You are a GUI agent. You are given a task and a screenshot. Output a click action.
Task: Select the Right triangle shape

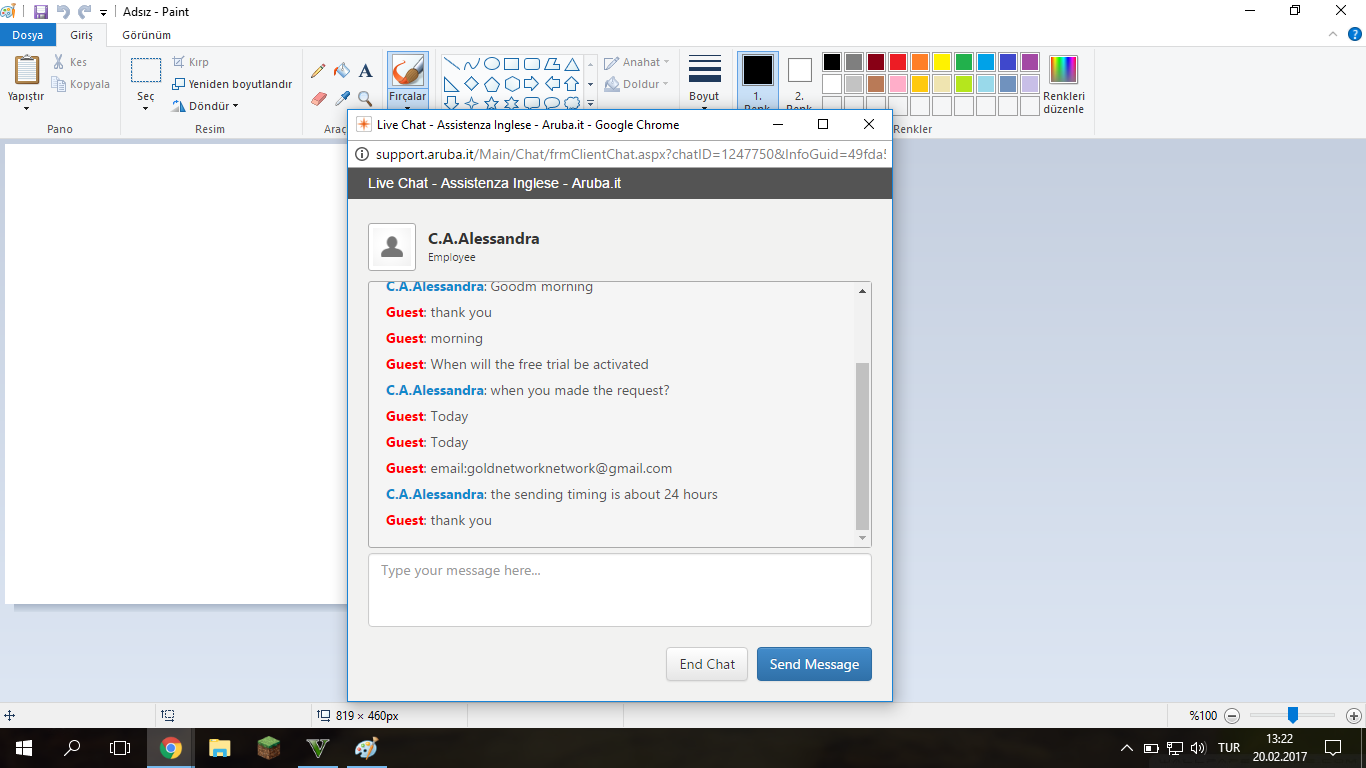(452, 84)
